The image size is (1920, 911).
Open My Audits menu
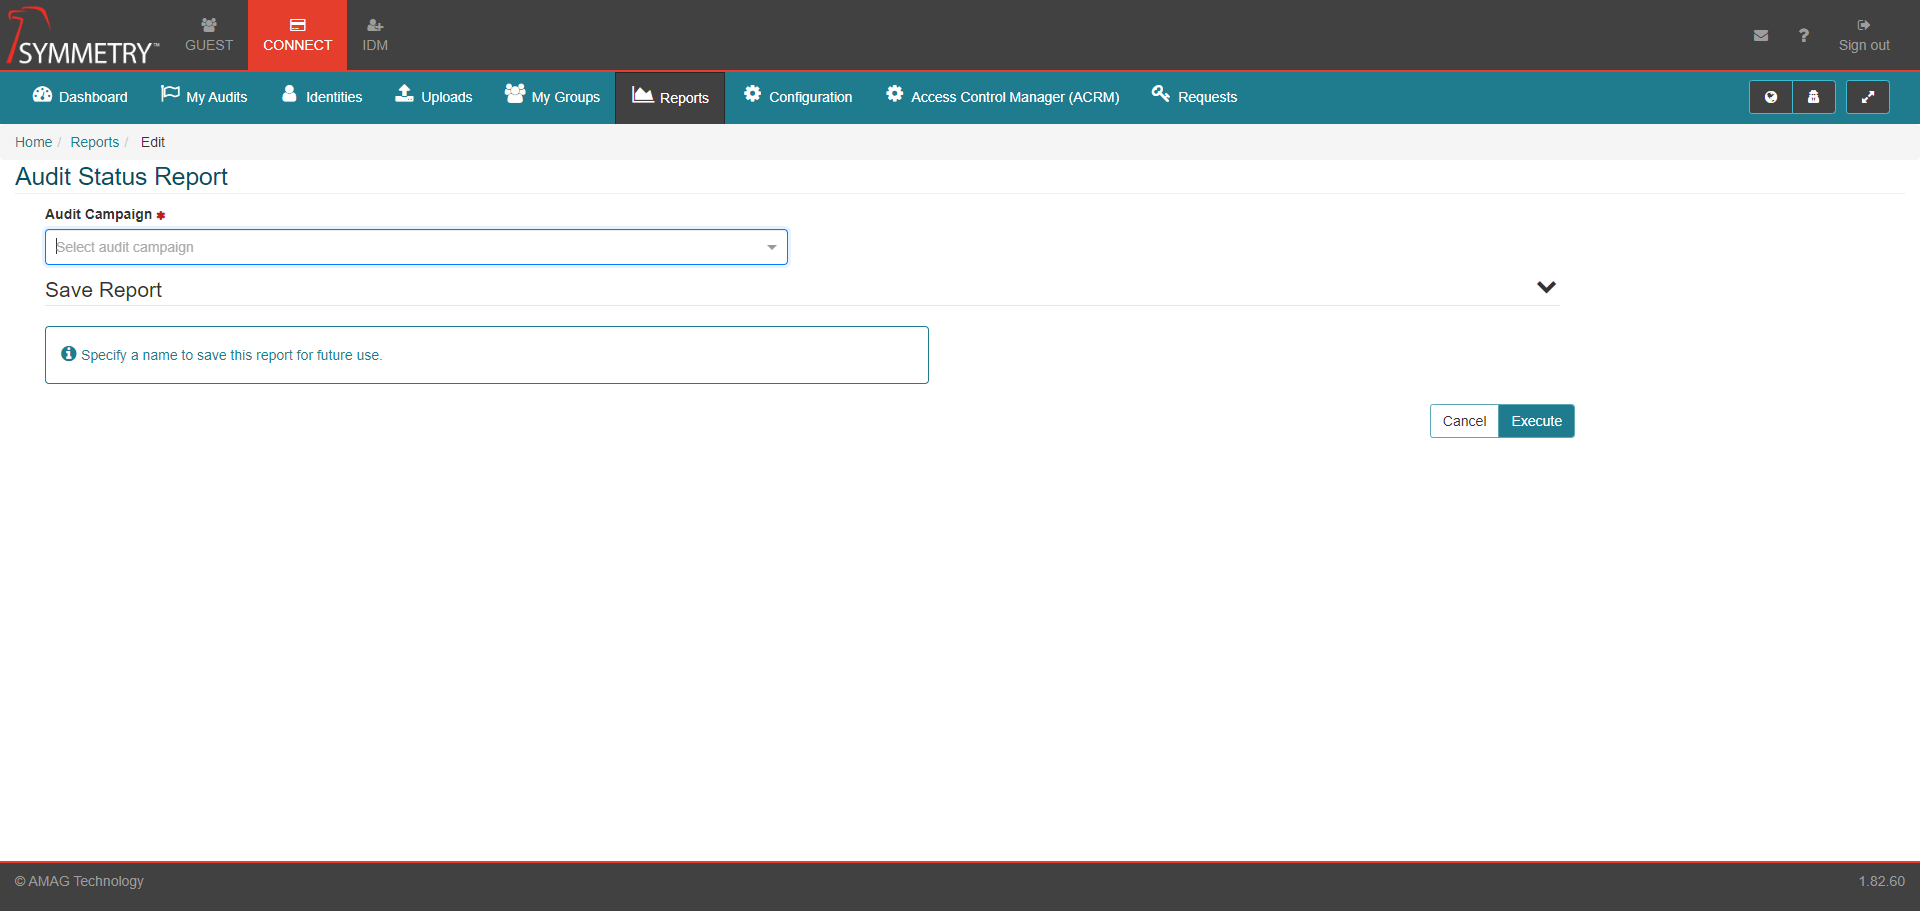204,97
